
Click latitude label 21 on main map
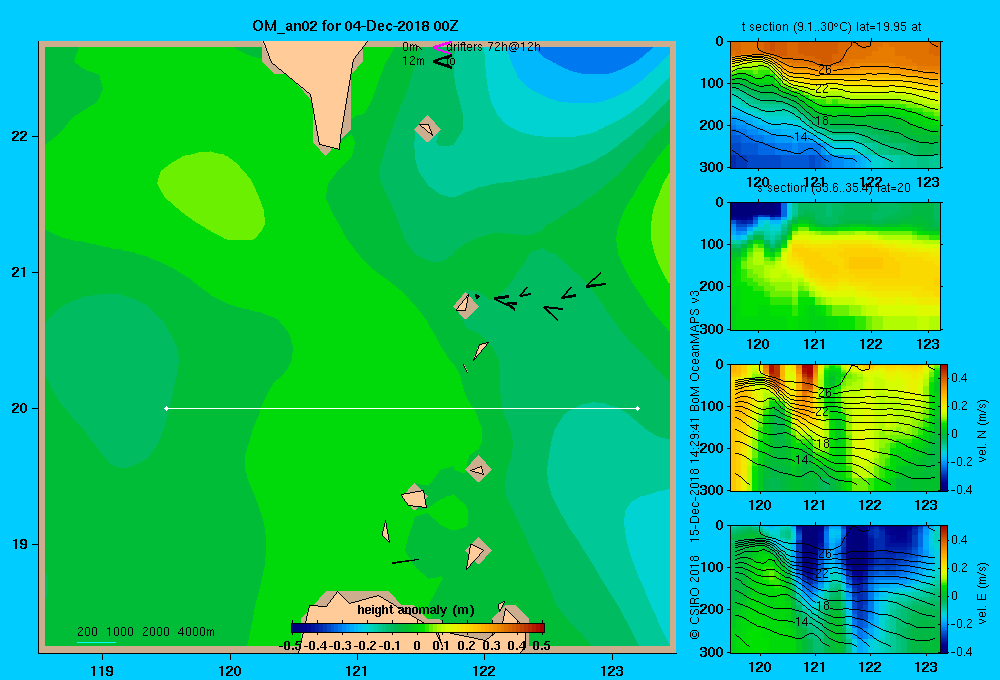pyautogui.click(x=19, y=272)
